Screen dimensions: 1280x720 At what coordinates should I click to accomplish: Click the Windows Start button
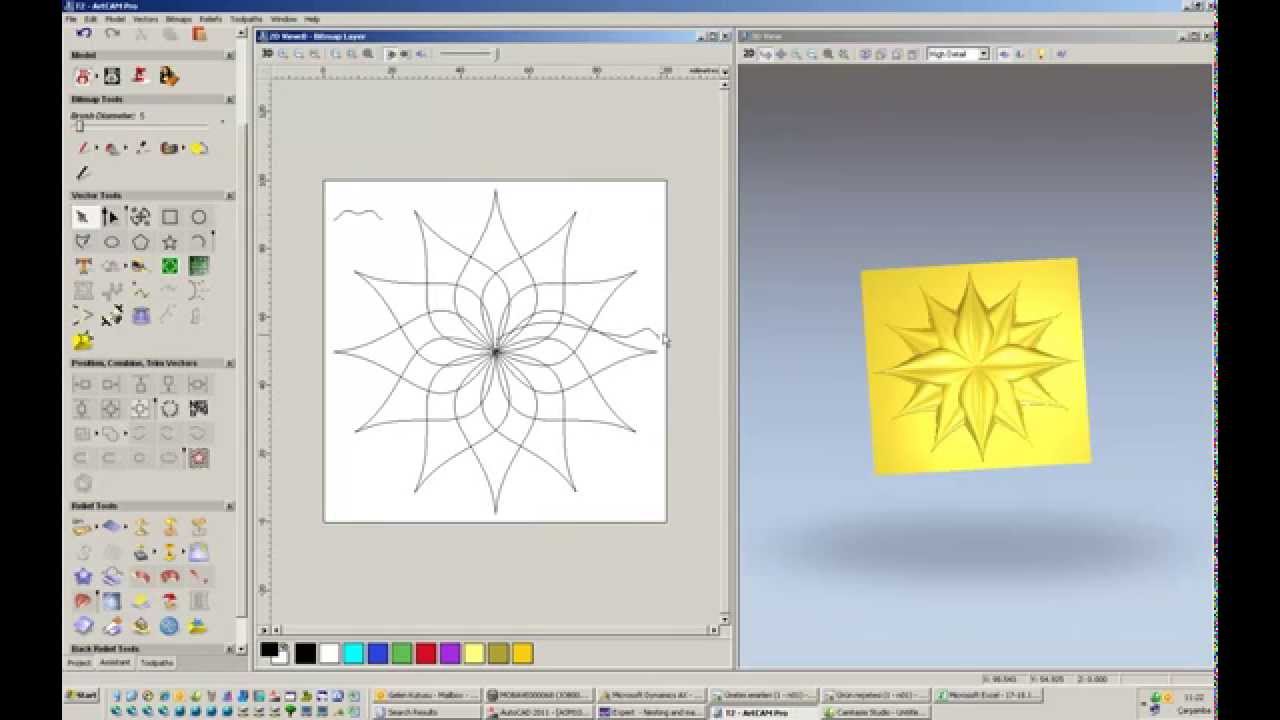82,695
